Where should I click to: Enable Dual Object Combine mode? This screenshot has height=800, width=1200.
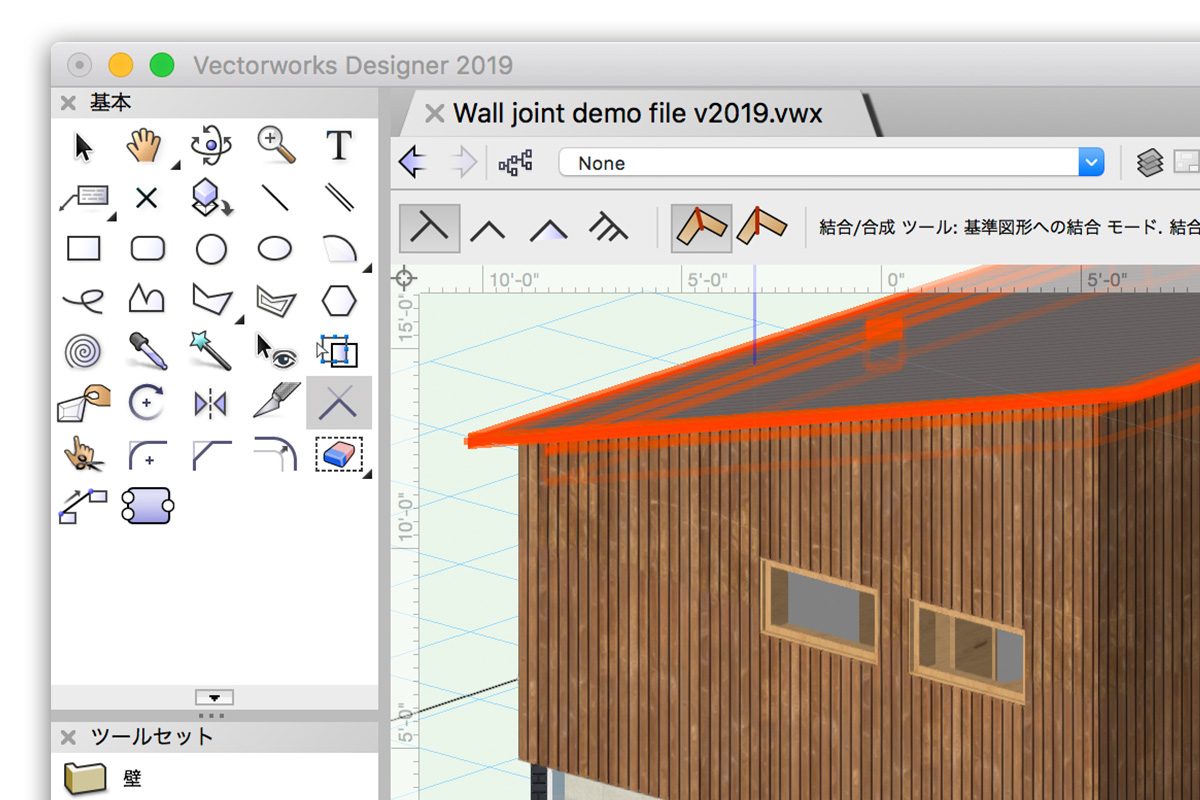click(x=548, y=229)
